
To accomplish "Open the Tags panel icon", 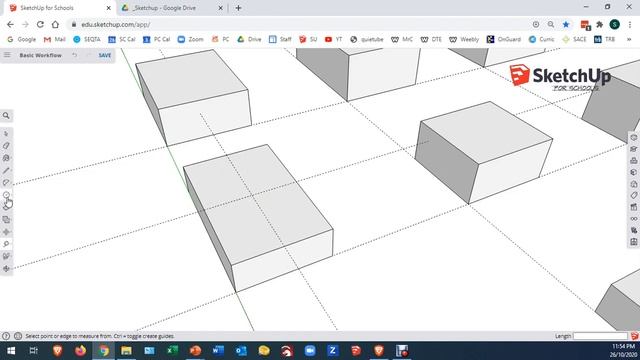I will [x=633, y=196].
